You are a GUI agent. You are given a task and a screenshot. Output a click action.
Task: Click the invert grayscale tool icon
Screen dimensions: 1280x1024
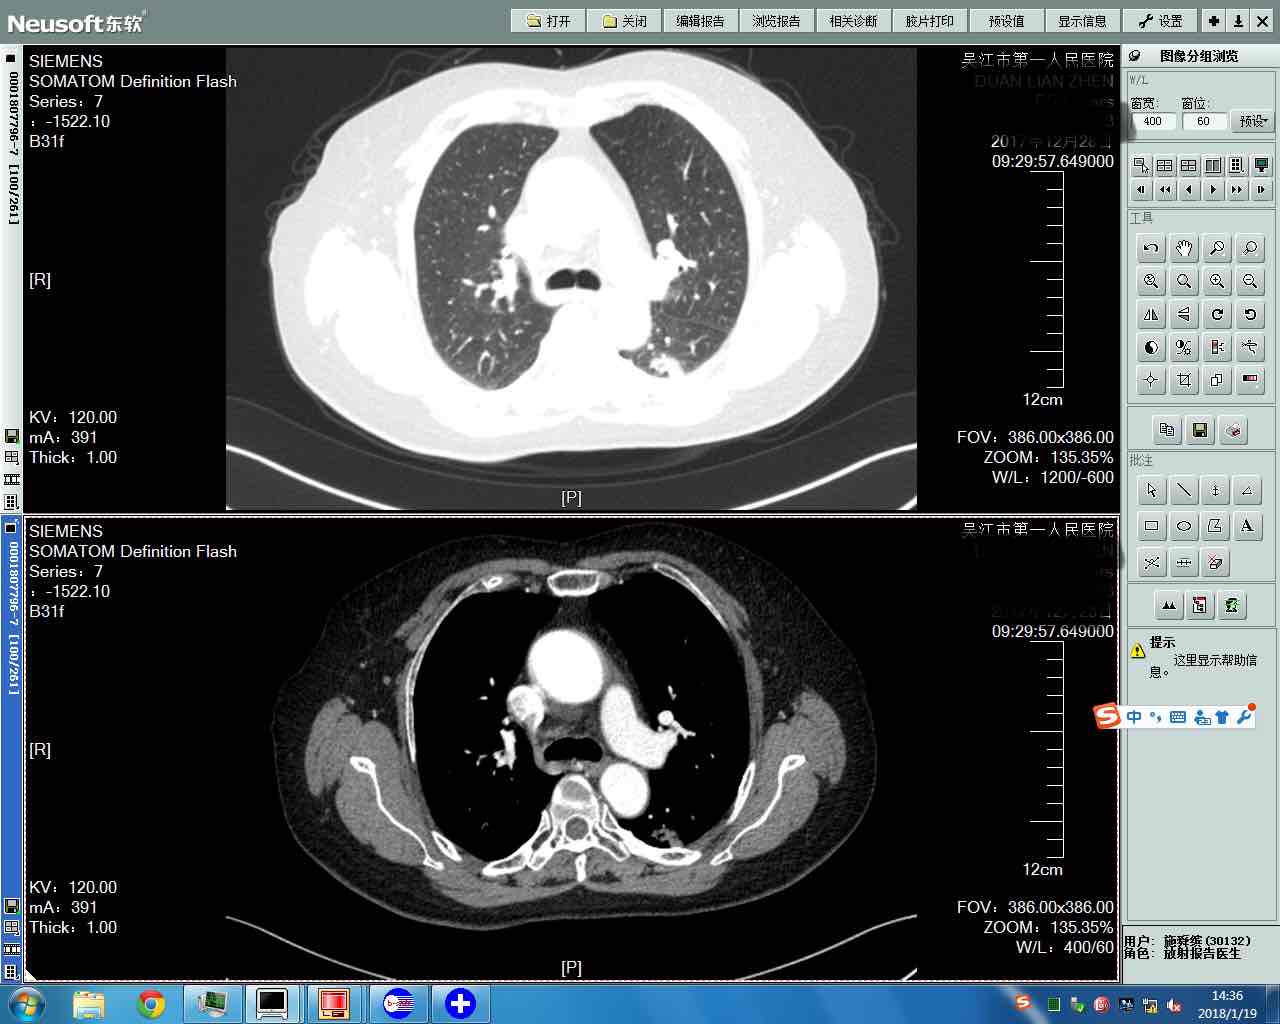tap(1151, 348)
